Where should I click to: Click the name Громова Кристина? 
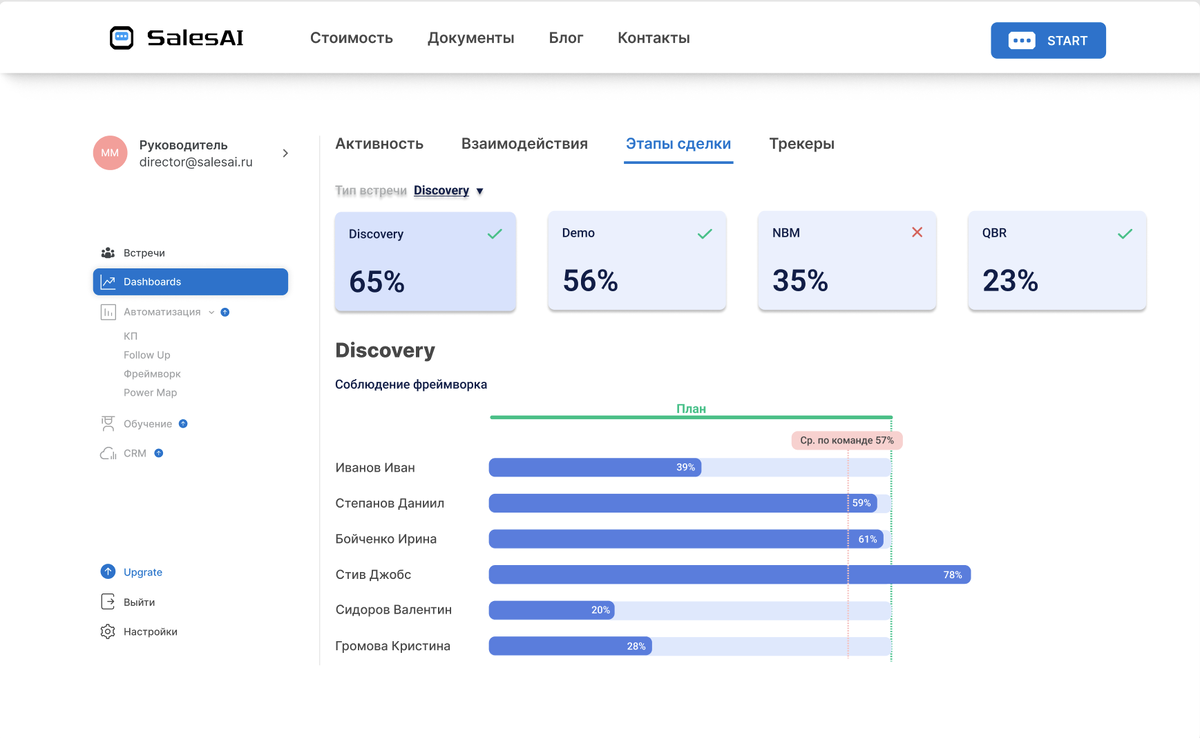pyautogui.click(x=393, y=646)
